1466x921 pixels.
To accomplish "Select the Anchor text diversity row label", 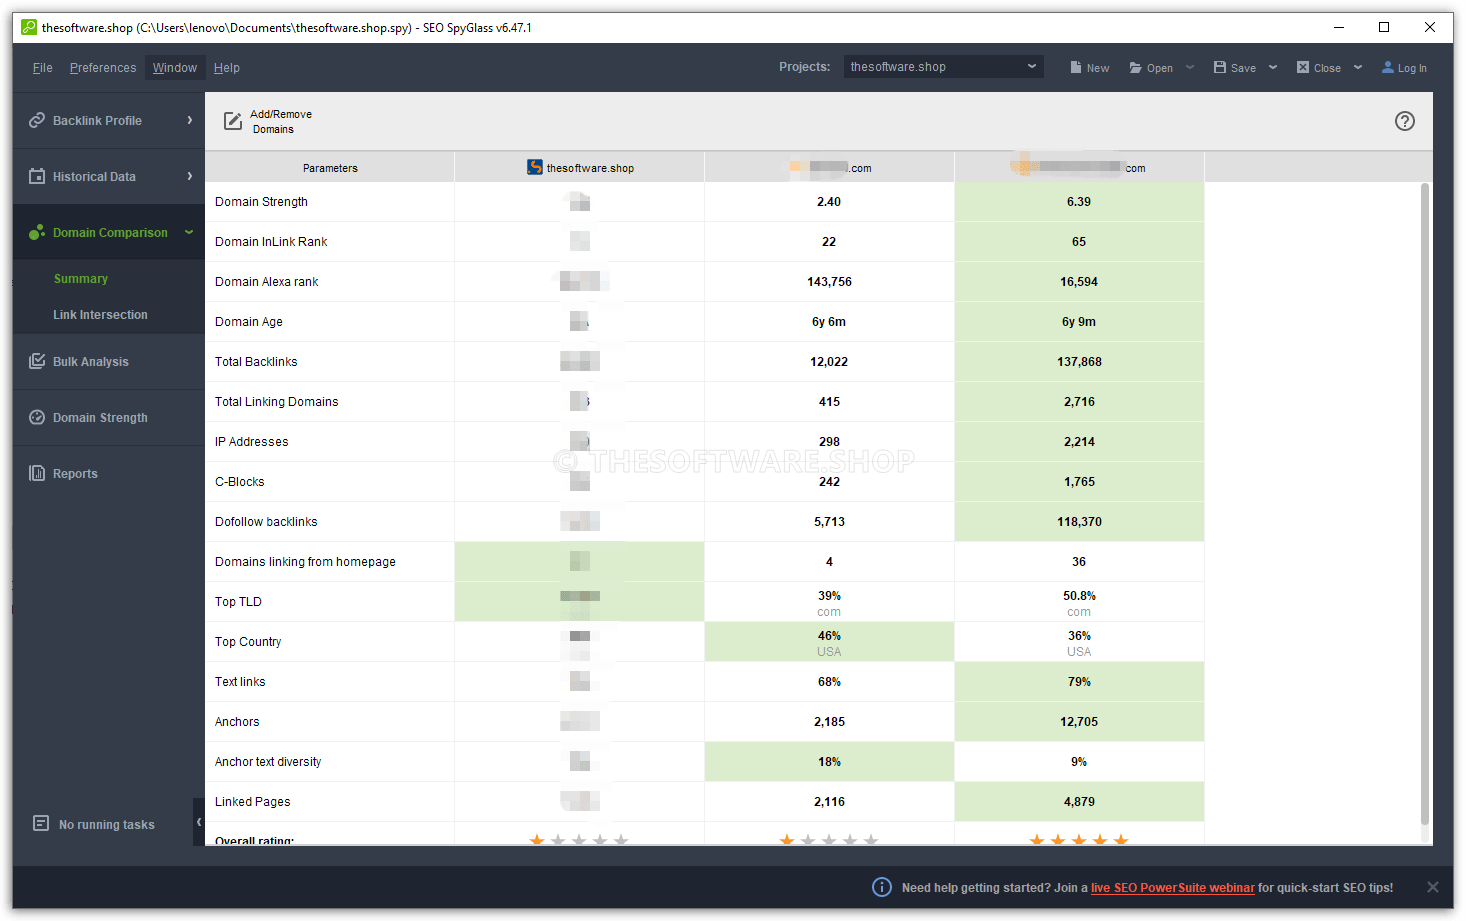I will [268, 762].
